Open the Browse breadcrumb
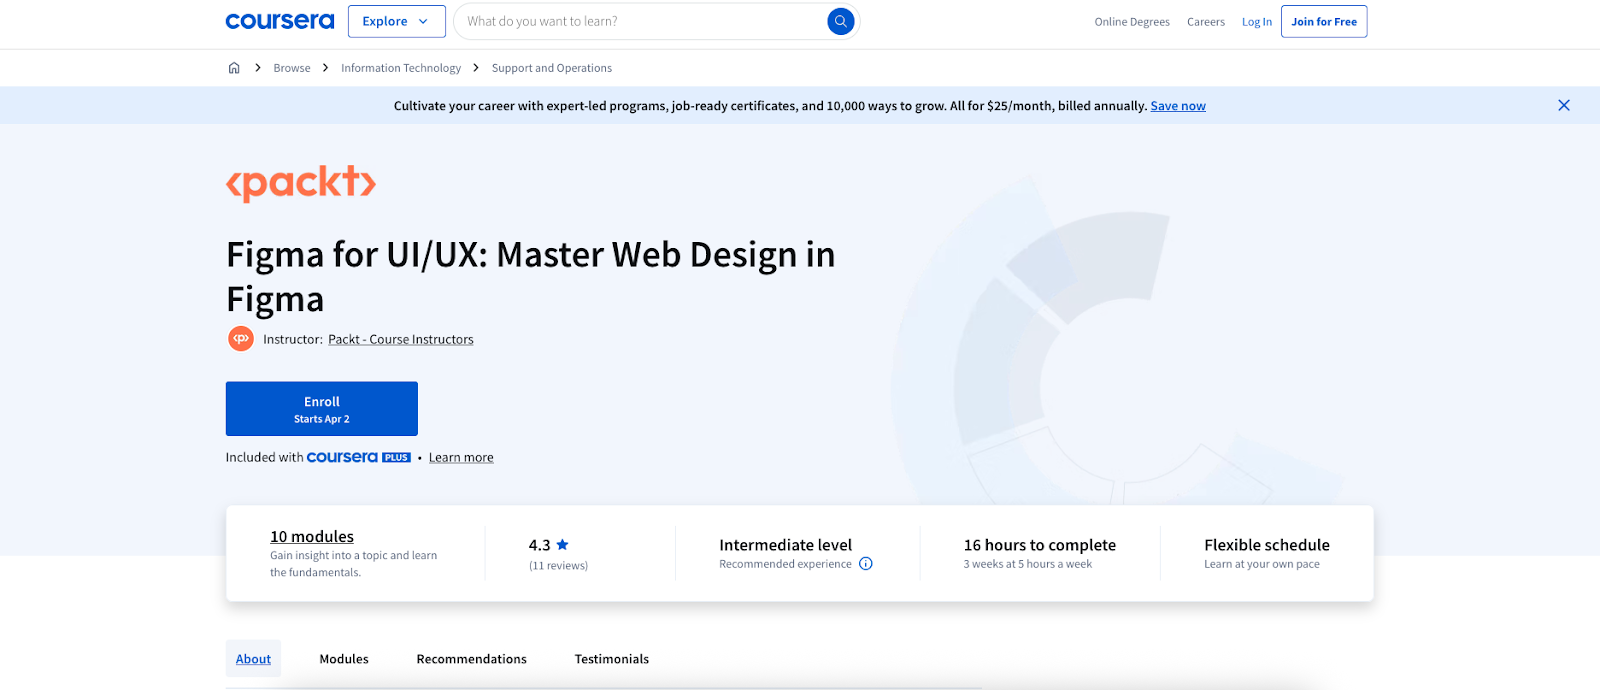The image size is (1600, 690). click(x=292, y=68)
